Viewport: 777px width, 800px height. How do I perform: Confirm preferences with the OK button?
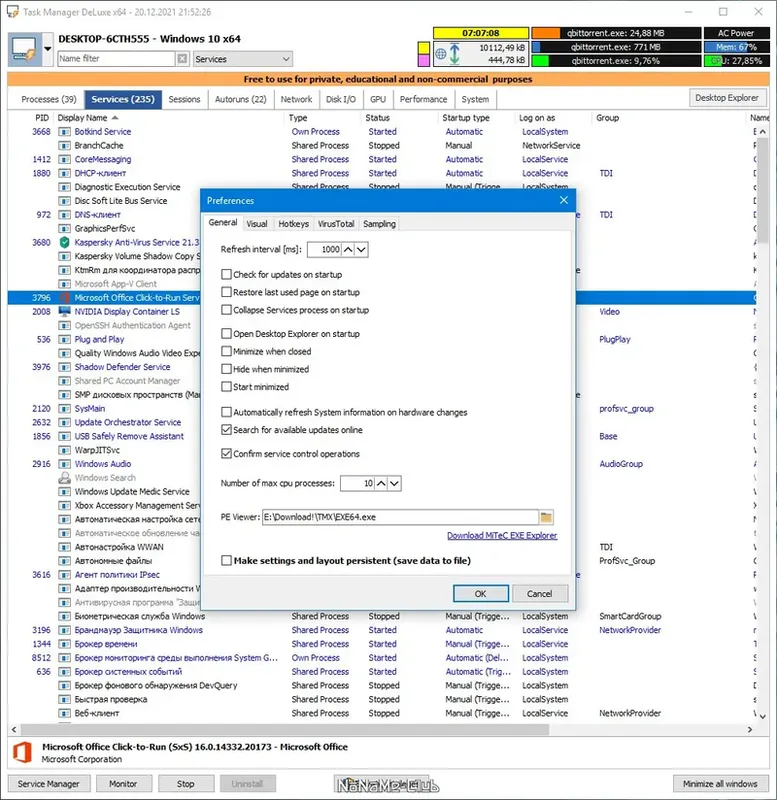(481, 593)
